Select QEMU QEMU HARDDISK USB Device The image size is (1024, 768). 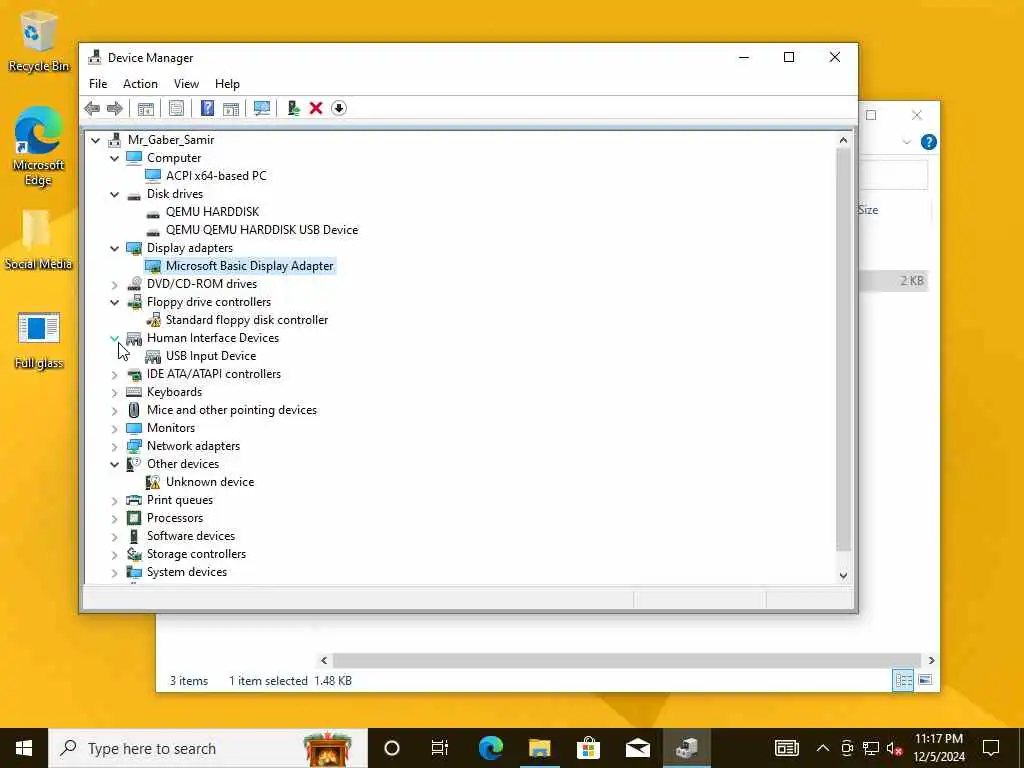coord(262,230)
